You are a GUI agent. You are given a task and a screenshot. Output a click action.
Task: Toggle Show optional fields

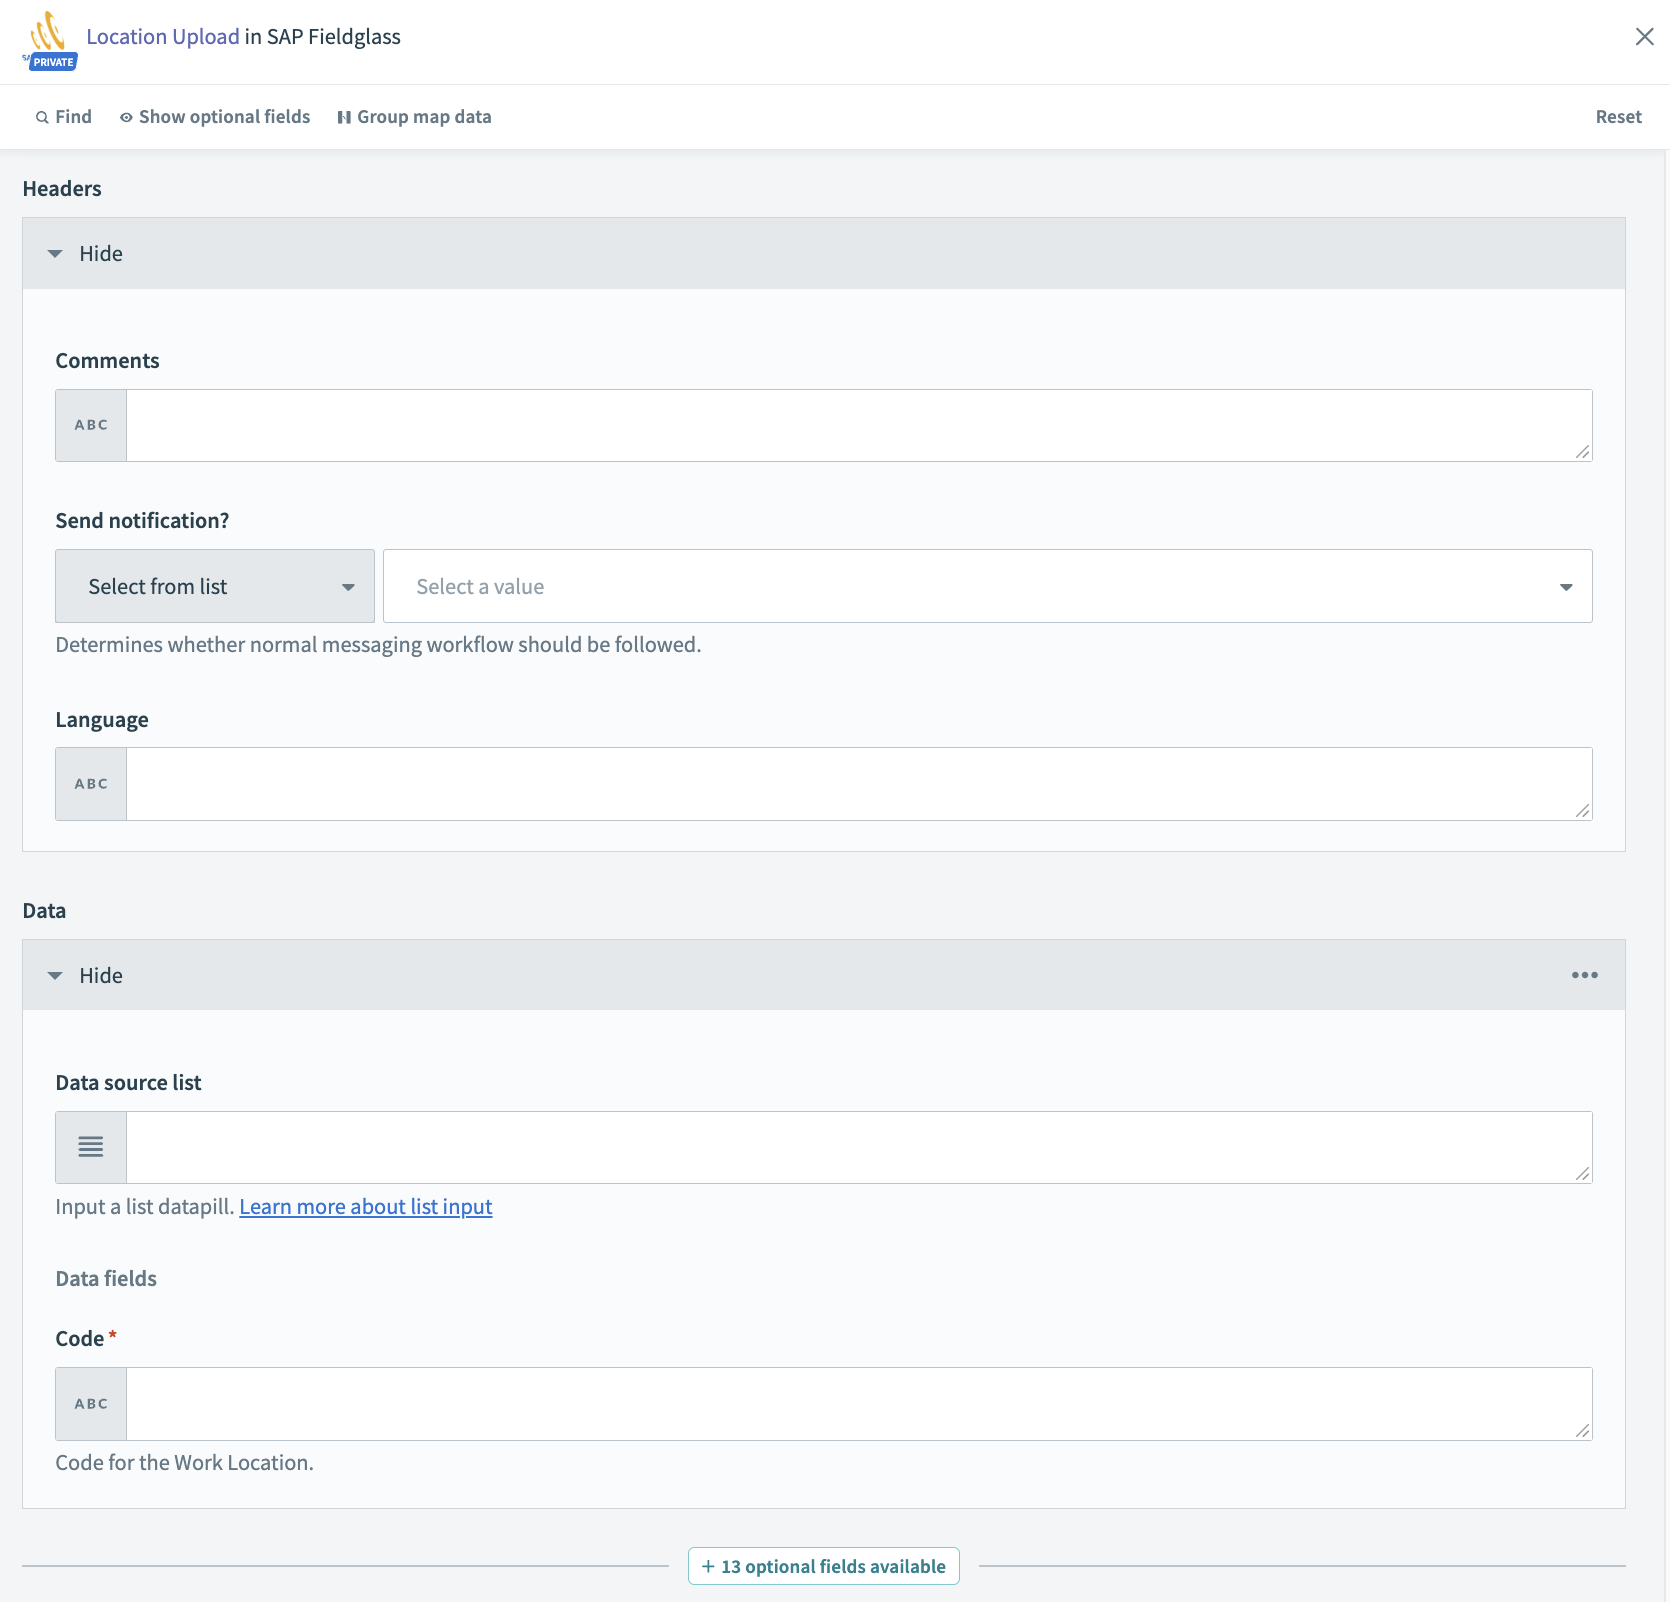pyautogui.click(x=214, y=117)
